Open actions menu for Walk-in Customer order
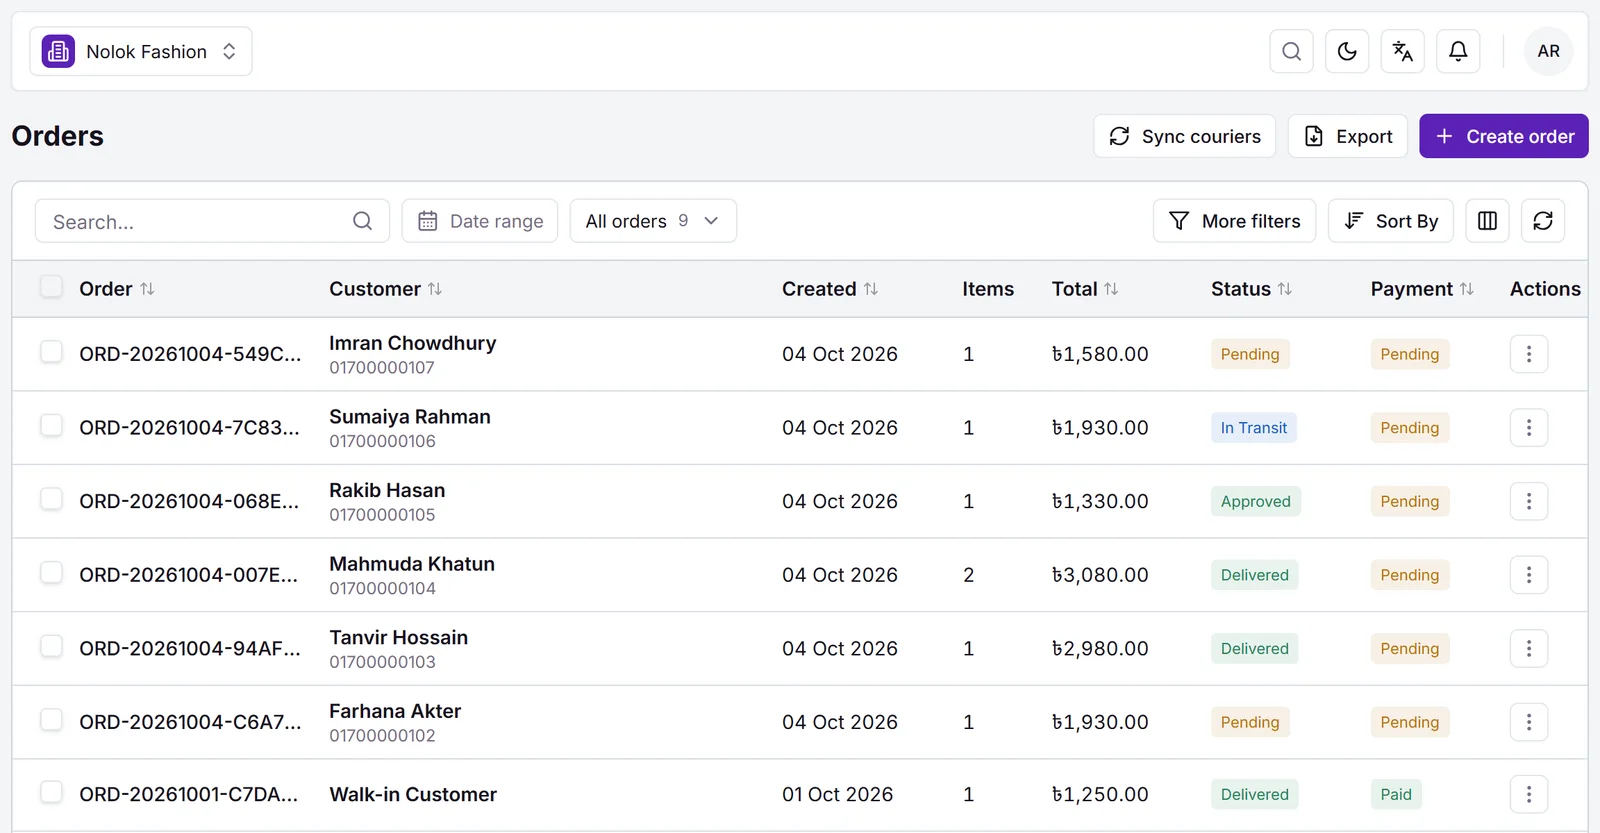 pos(1528,794)
